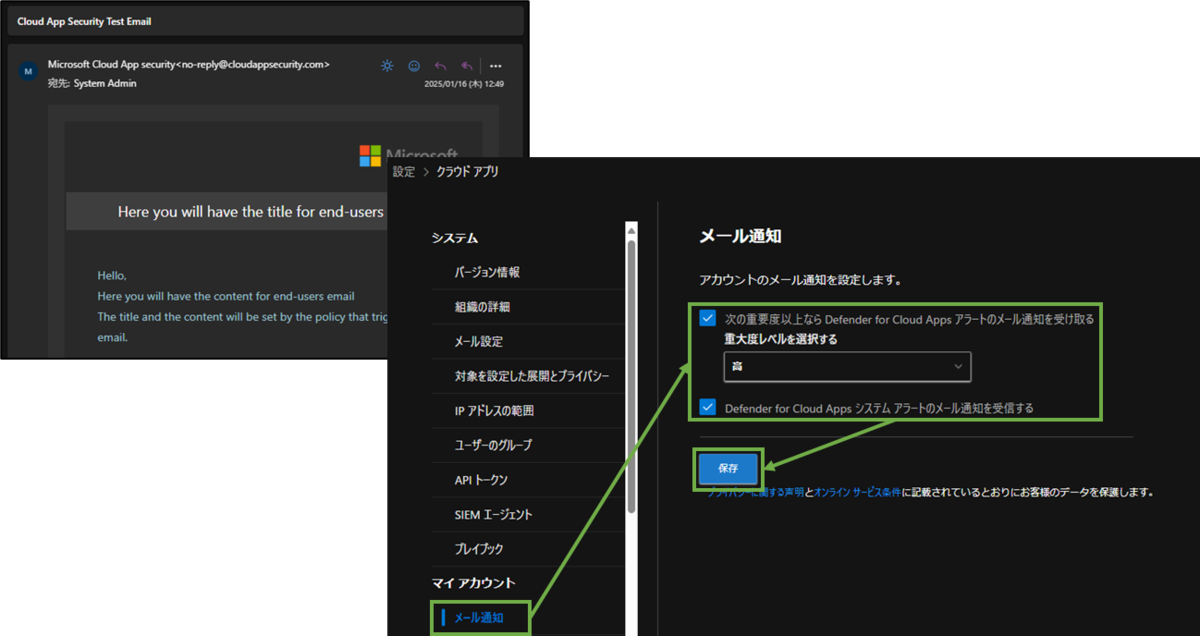Screen dimensions: 1200x636
Task: Click the sender avatar M in email
Action: point(28,72)
